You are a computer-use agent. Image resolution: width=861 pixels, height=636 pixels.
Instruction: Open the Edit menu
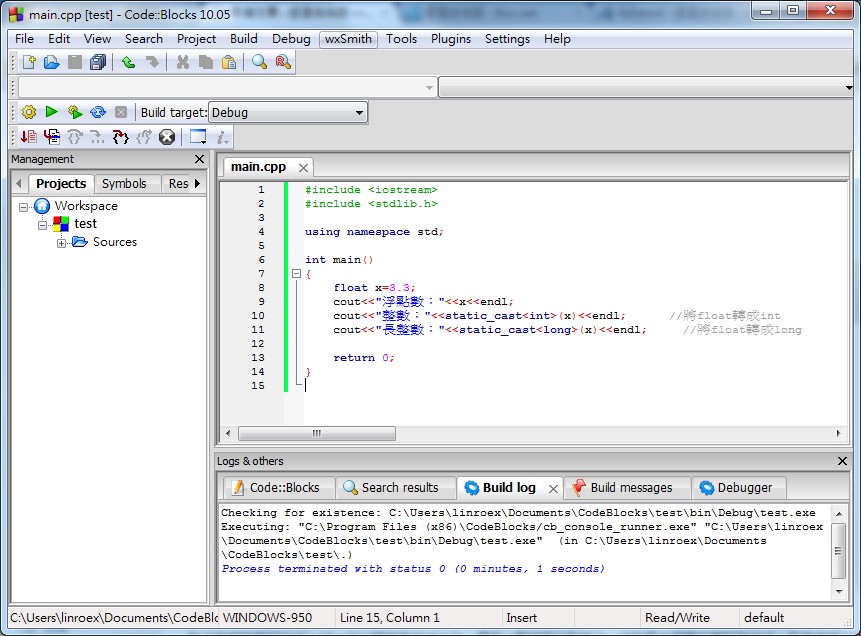coord(59,39)
